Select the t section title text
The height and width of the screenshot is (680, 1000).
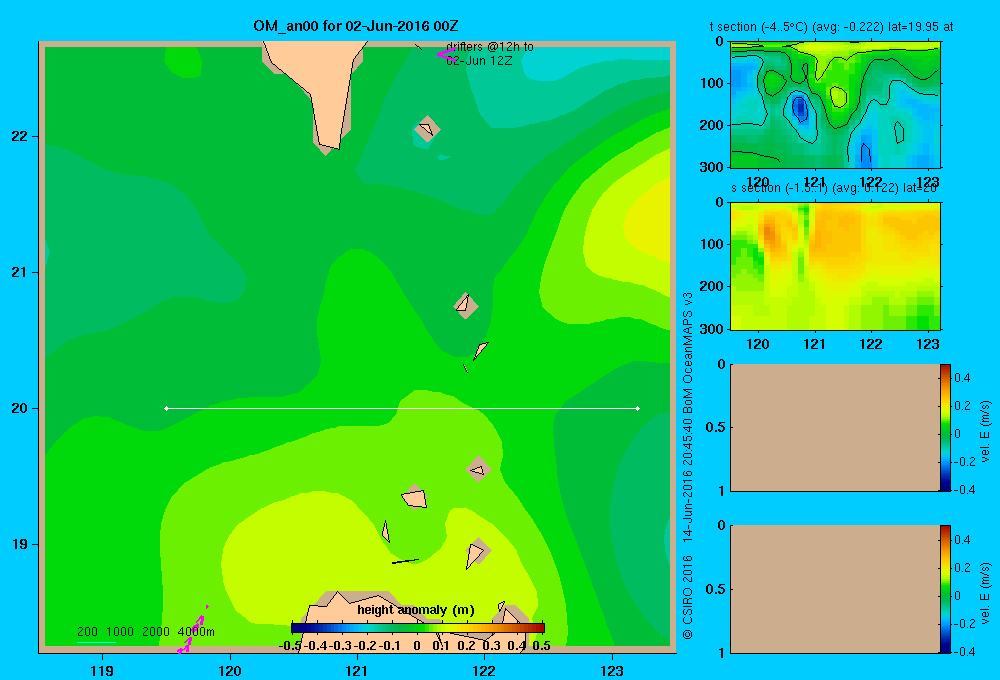coord(832,27)
